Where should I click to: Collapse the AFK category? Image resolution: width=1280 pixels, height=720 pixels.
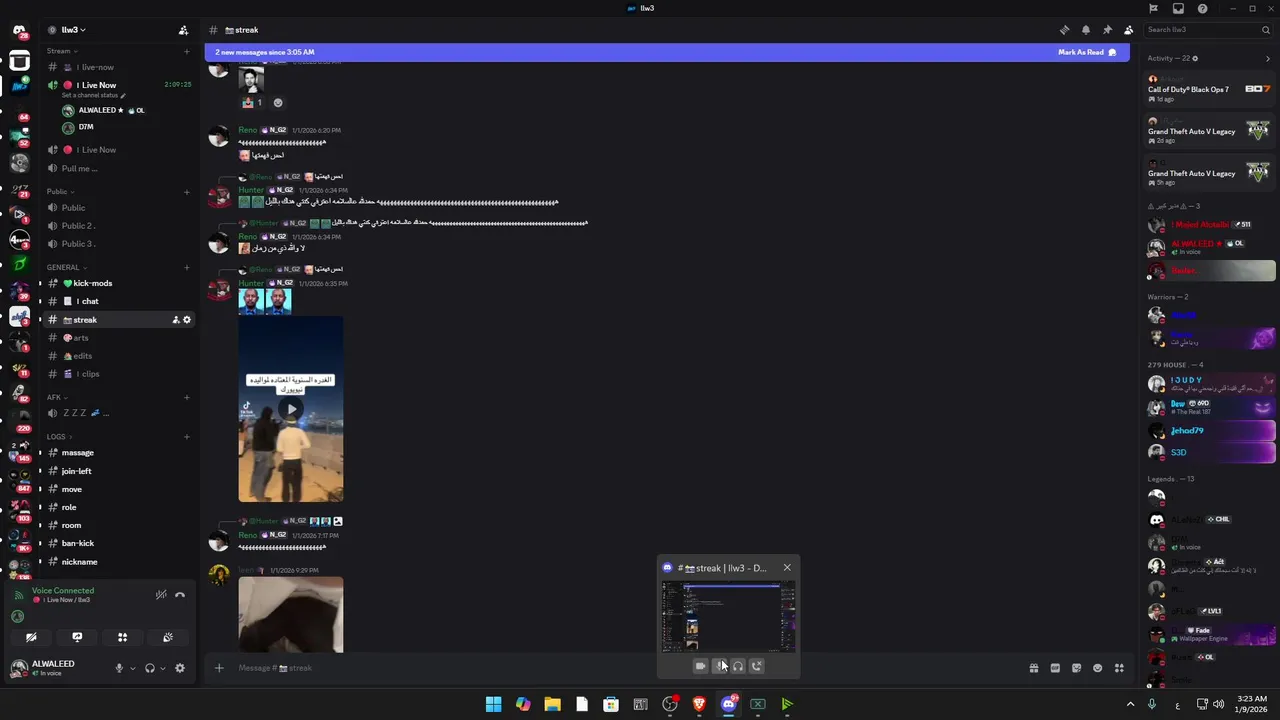(57, 397)
